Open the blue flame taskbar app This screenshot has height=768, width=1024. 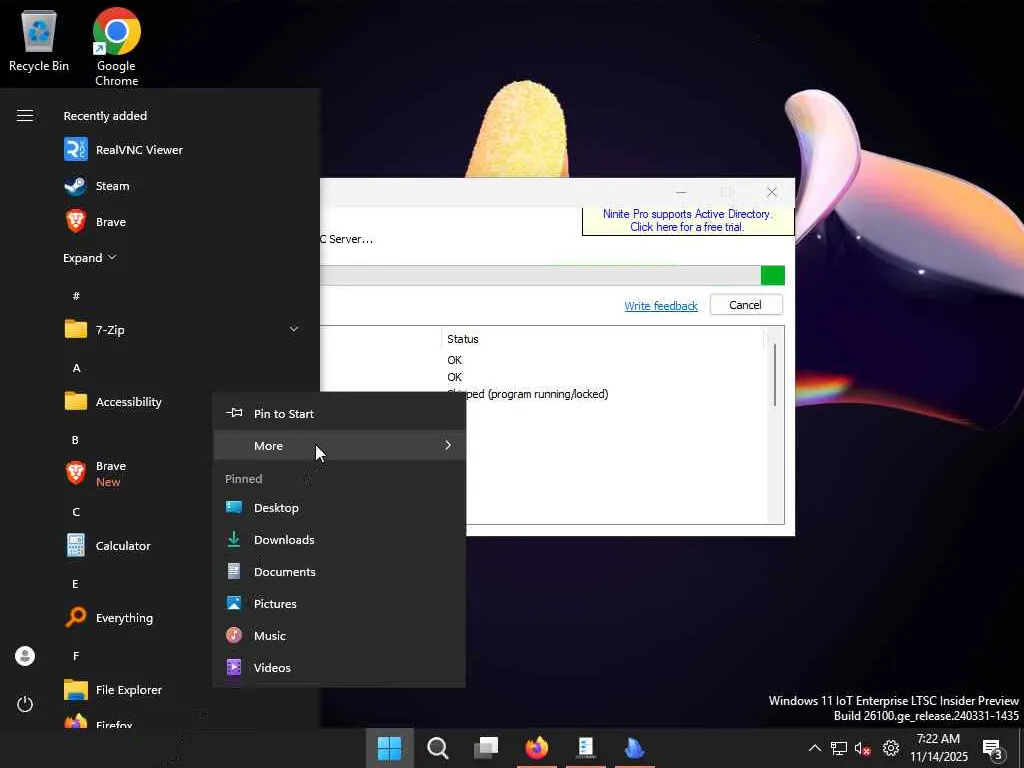click(634, 748)
